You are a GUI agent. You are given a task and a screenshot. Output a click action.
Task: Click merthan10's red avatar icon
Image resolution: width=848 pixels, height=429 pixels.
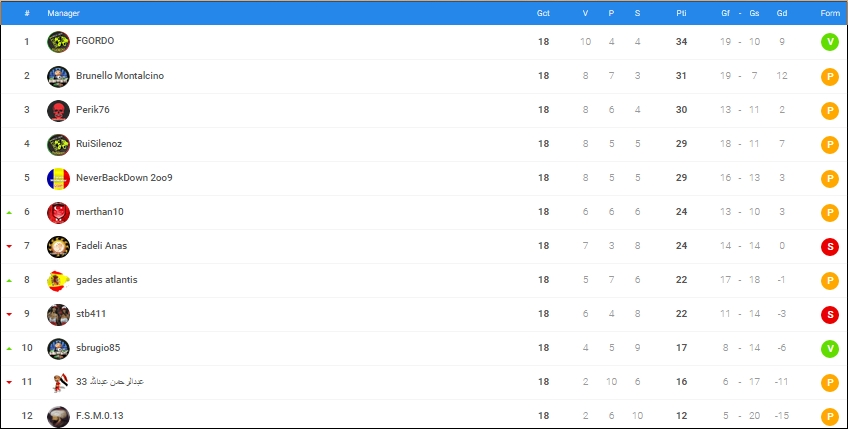pos(58,212)
